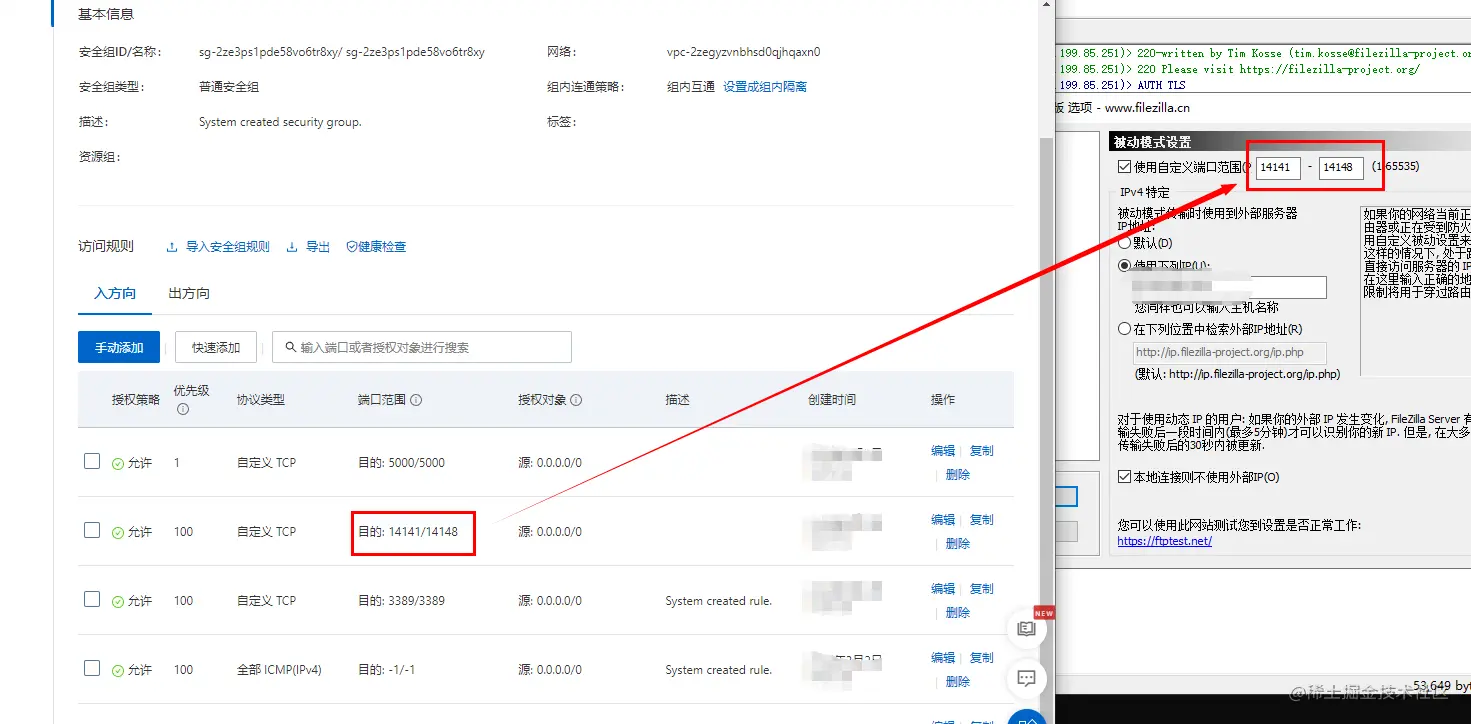1471x724 pixels.
Task: Switch to the 出方向 tab
Action: [189, 294]
